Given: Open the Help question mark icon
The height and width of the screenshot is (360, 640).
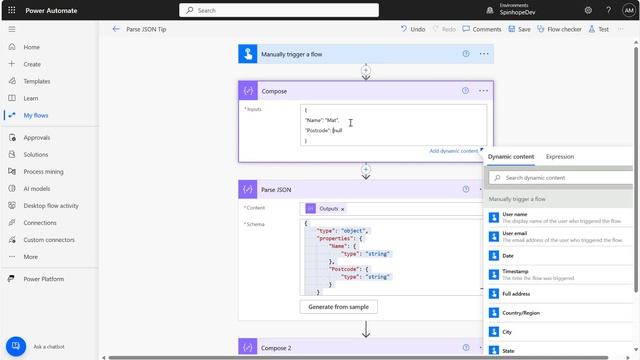Looking at the screenshot, I should pyautogui.click(x=609, y=10).
